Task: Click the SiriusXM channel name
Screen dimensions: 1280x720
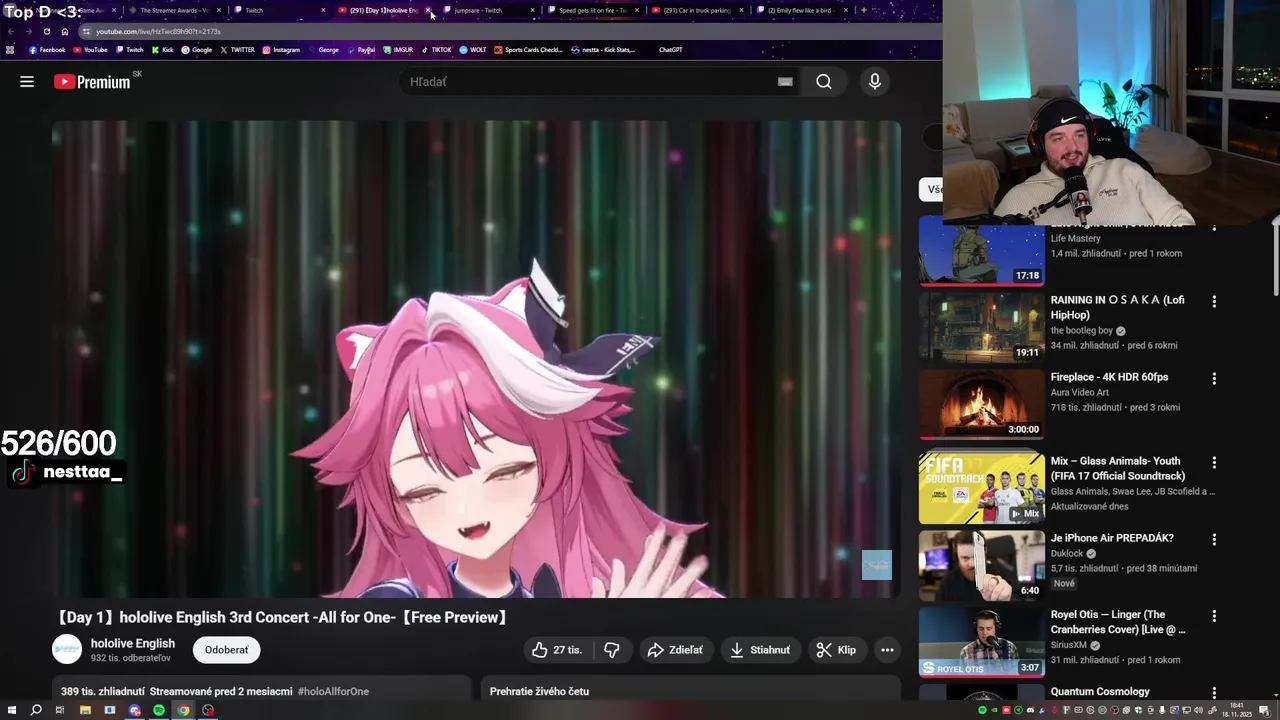Action: [1070, 646]
